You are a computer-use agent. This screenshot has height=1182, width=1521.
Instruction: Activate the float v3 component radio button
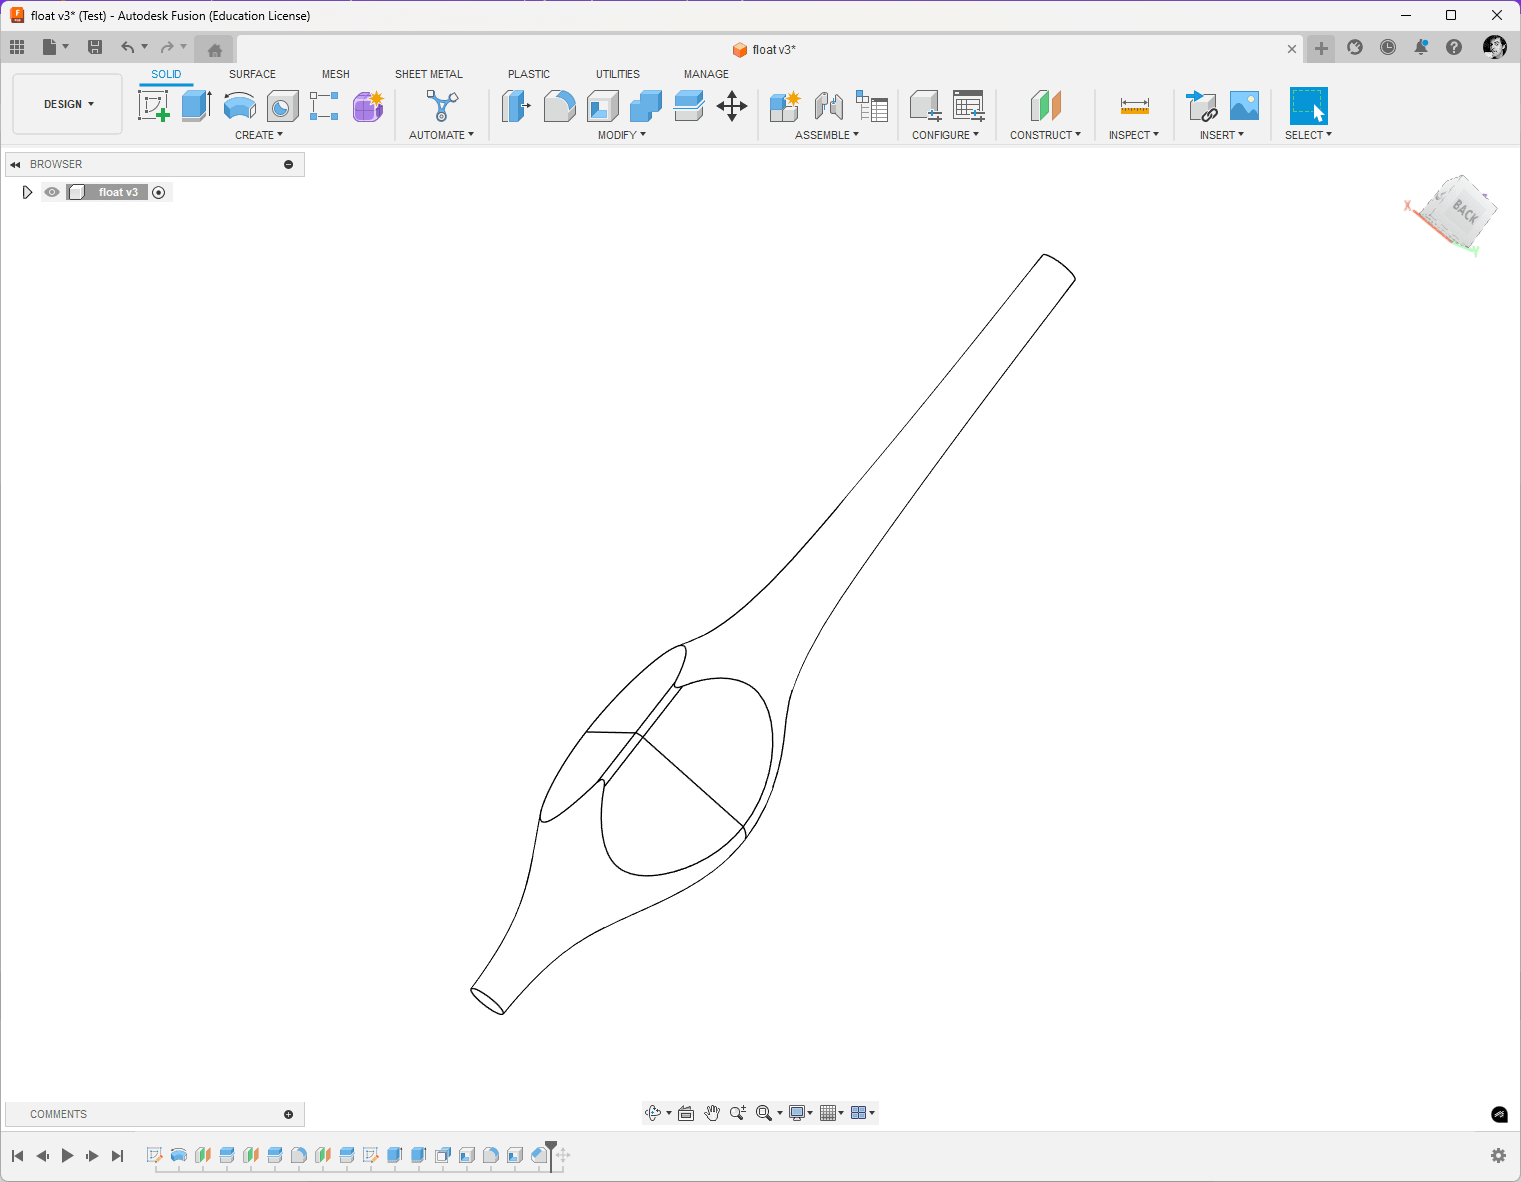coord(158,192)
